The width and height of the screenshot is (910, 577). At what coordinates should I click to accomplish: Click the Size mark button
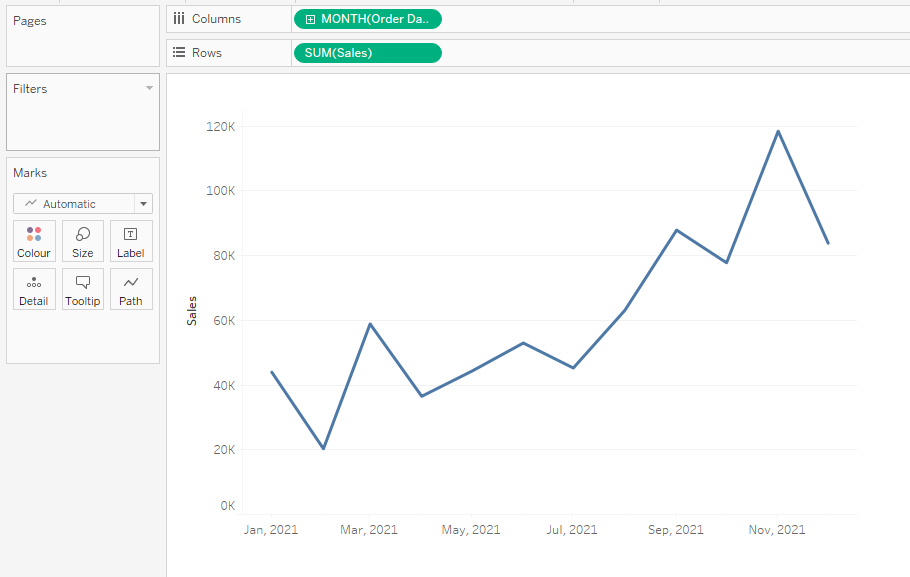[x=83, y=241]
